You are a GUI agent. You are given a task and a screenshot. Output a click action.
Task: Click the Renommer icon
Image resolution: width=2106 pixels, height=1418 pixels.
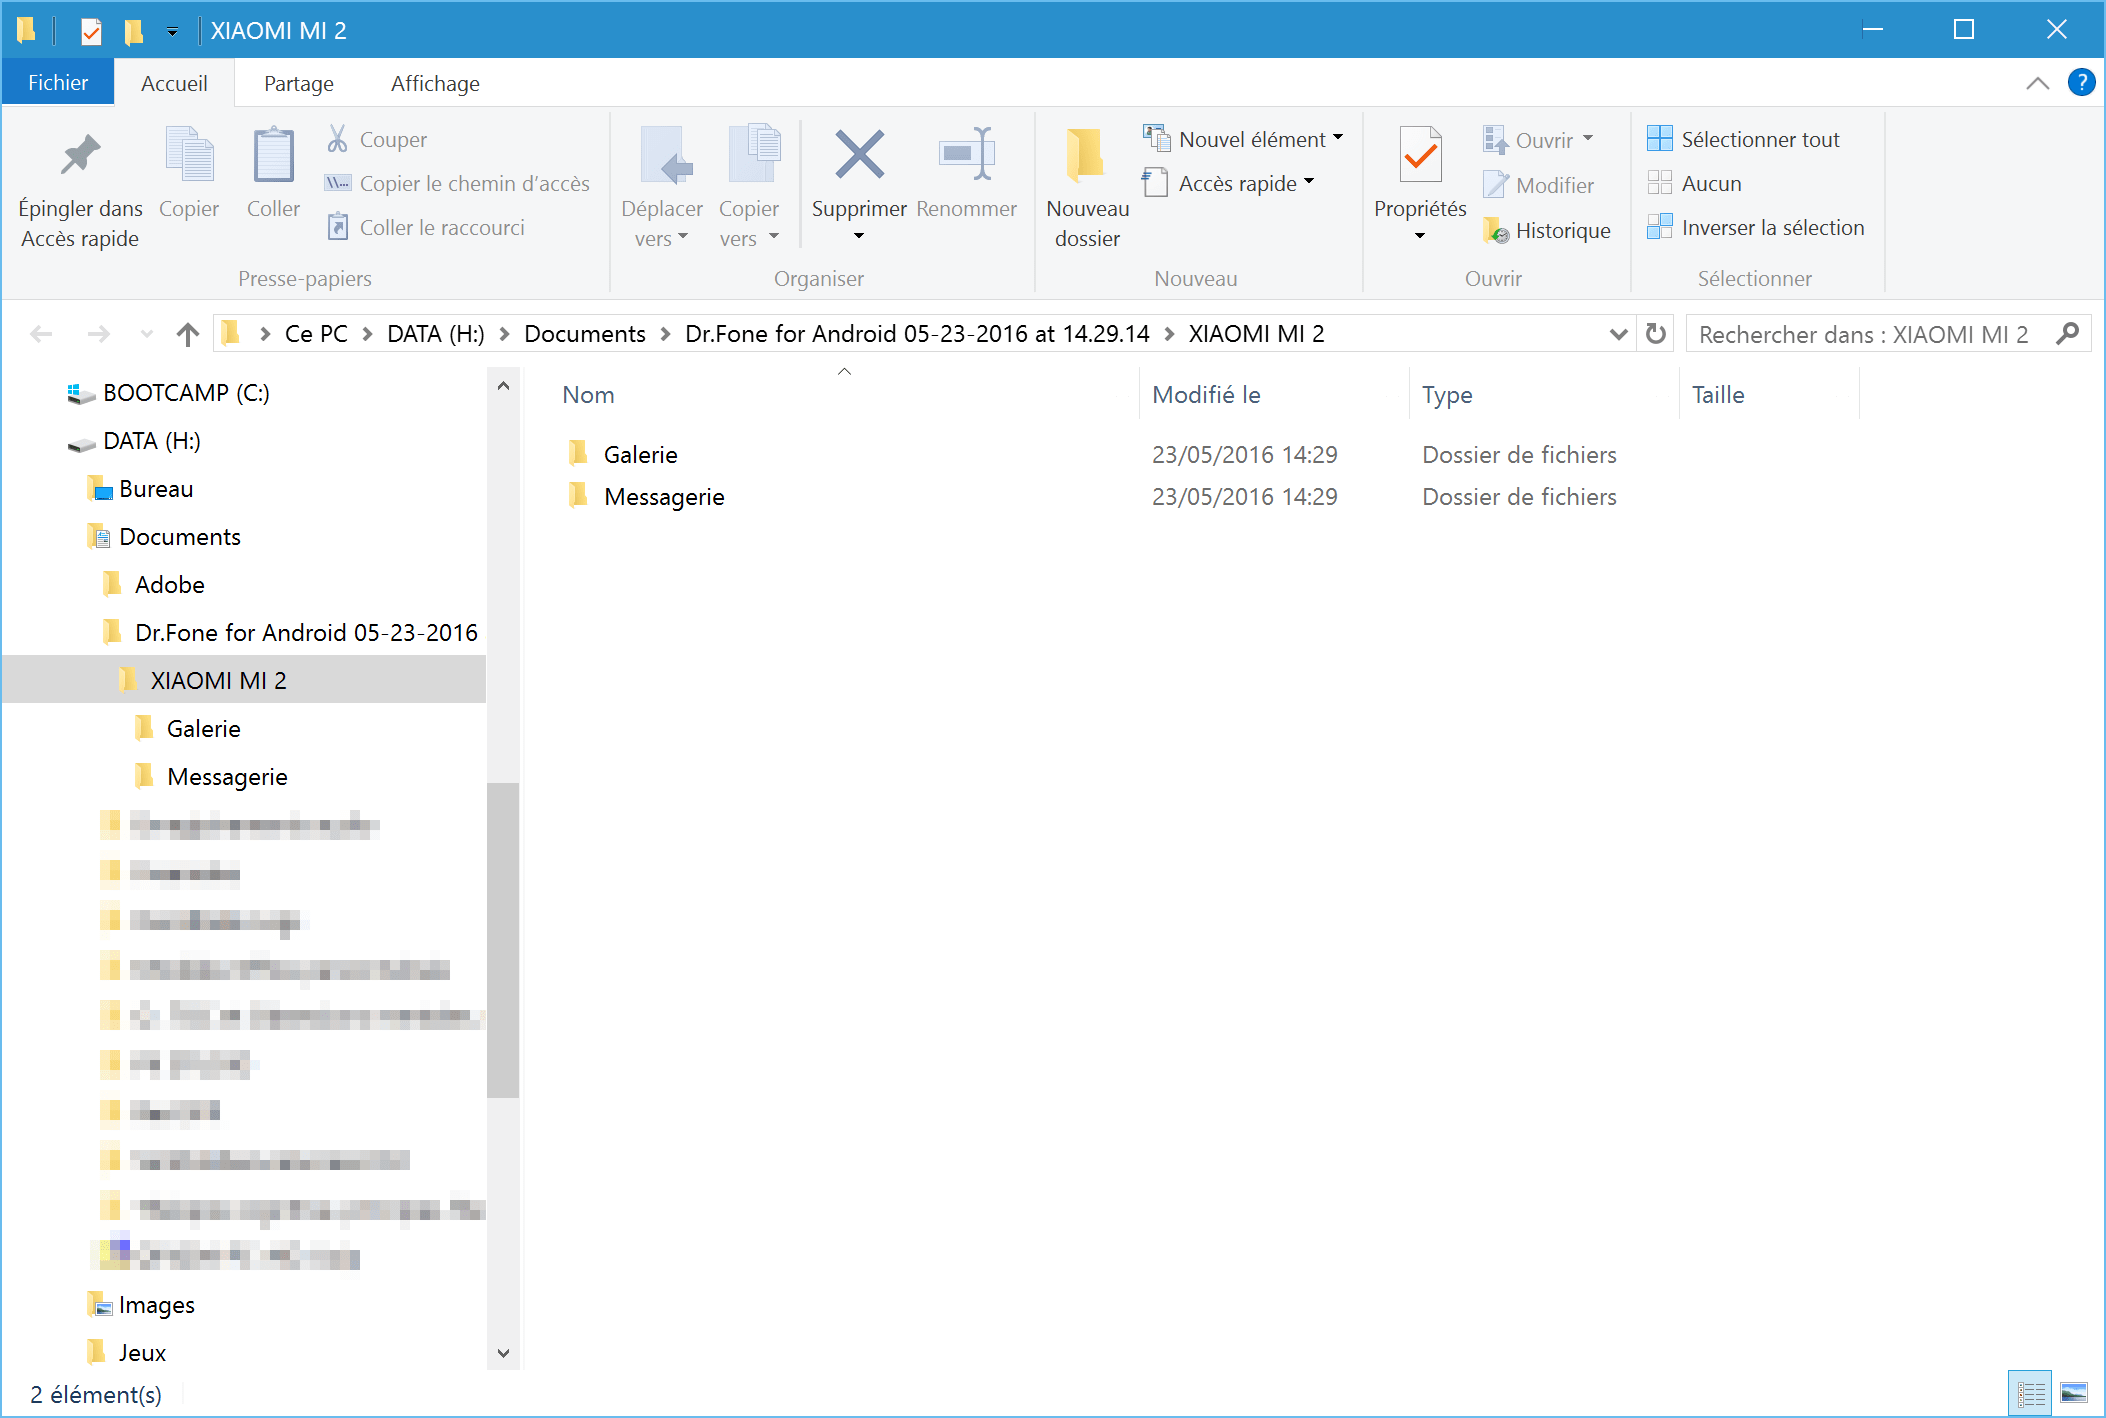click(x=966, y=154)
